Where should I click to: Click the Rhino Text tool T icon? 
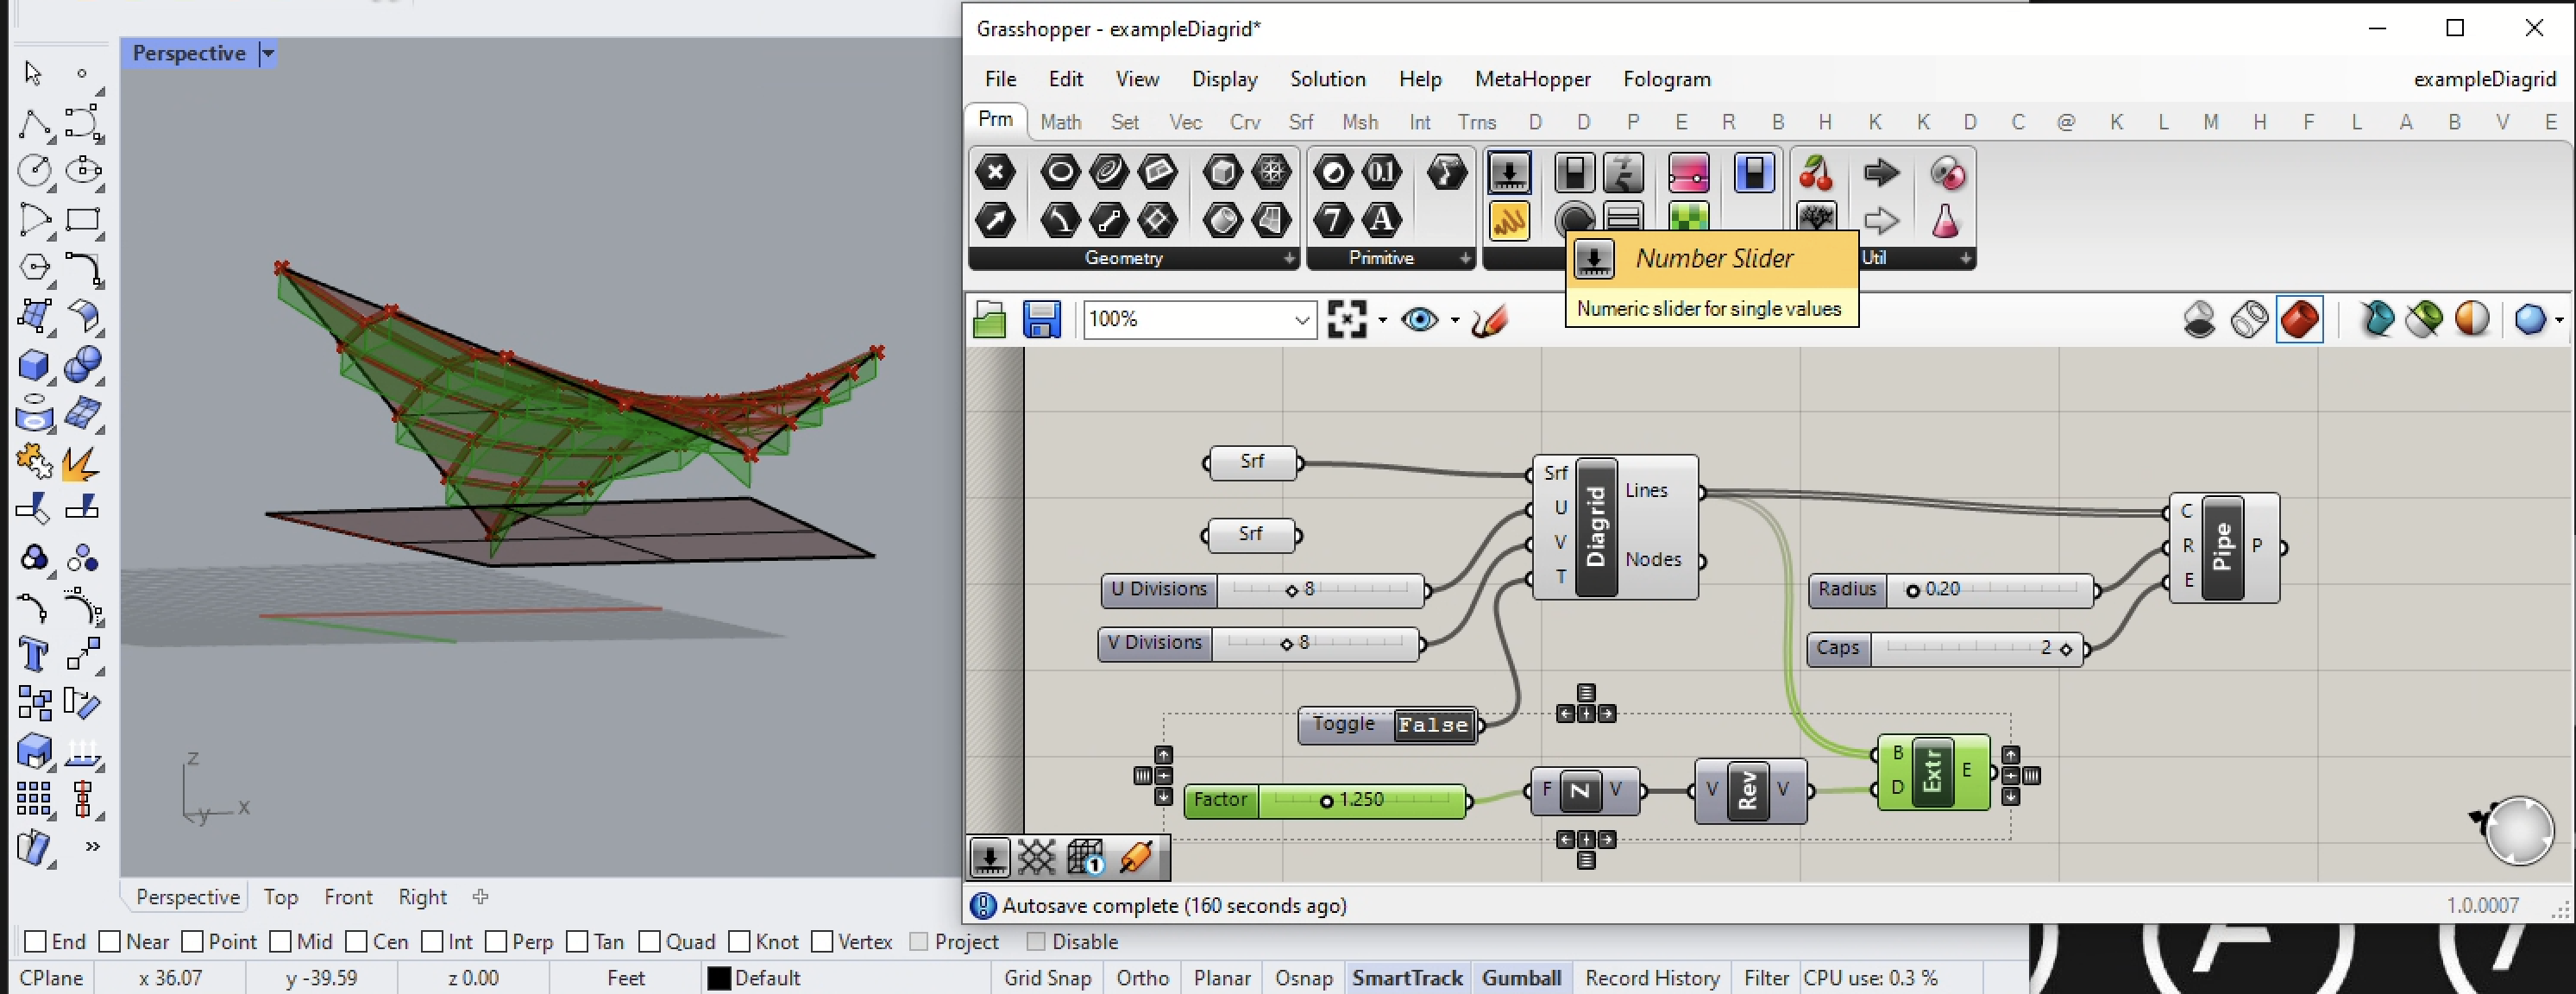tap(34, 656)
